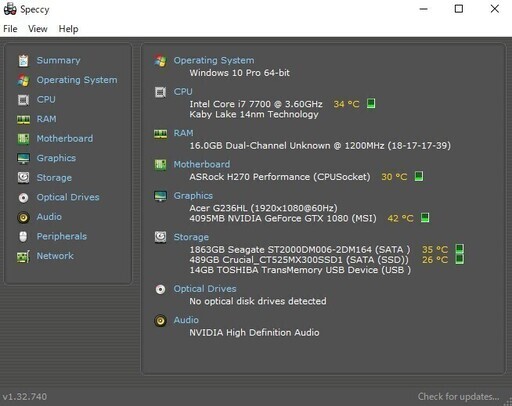Click the Graphics monitor icon in sidebar
This screenshot has height=406, width=512.
click(23, 158)
